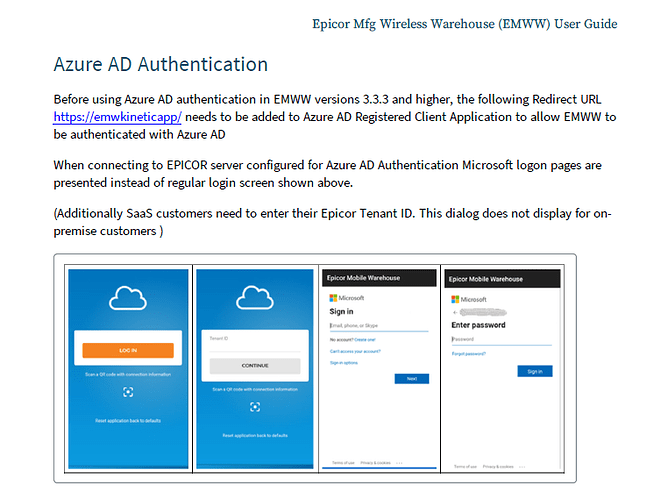Click the Tenant ID input field
This screenshot has width=668, height=500.
[255, 344]
